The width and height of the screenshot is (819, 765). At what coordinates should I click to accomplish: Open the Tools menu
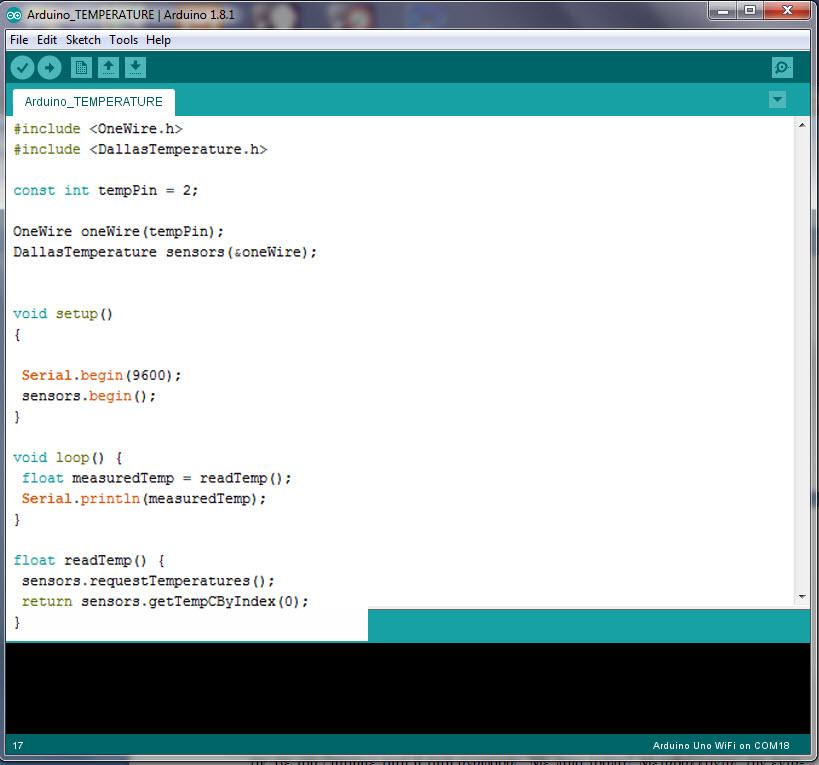point(124,40)
